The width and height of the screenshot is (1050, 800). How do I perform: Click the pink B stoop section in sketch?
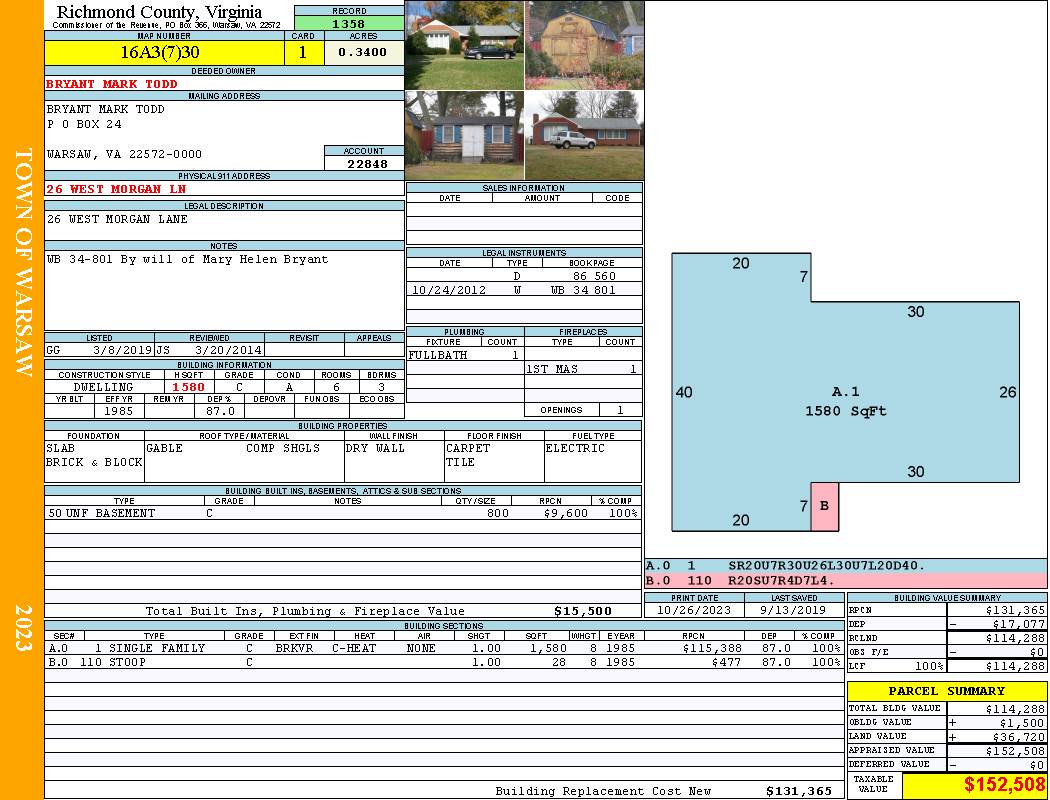point(824,507)
